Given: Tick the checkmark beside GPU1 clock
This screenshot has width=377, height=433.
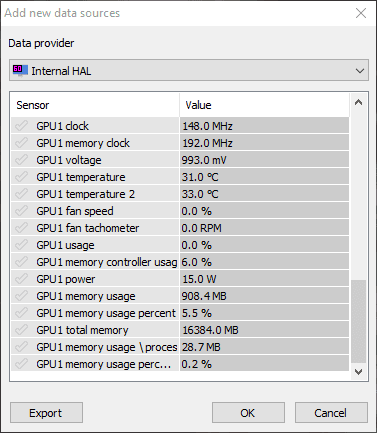Looking at the screenshot, I should click(x=21, y=126).
